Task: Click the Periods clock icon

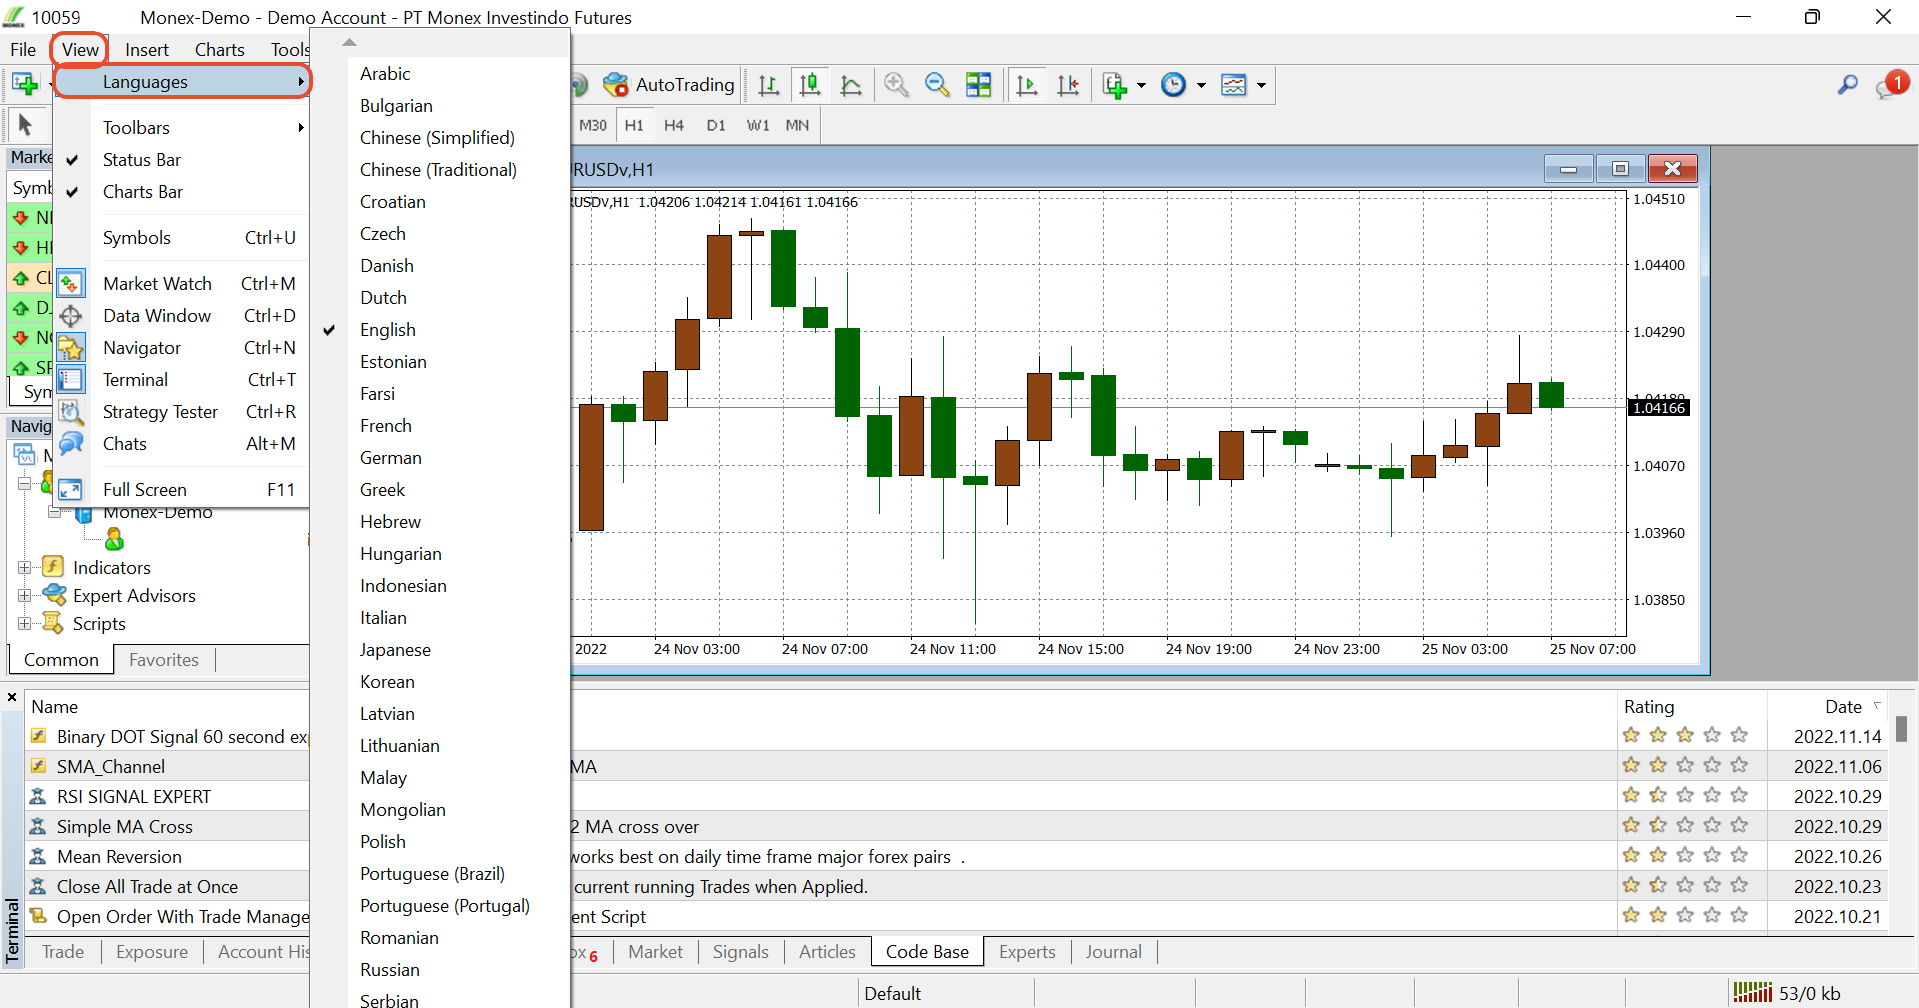Action: pos(1173,85)
